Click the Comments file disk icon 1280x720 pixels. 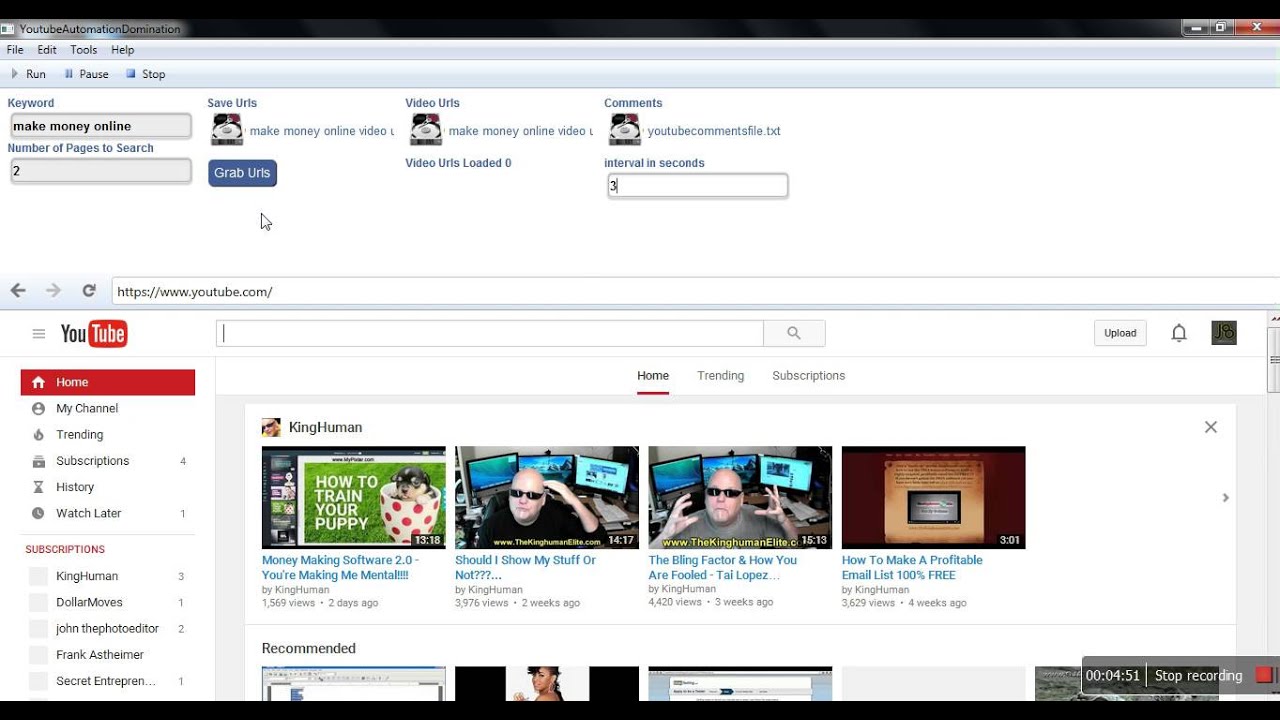point(625,130)
